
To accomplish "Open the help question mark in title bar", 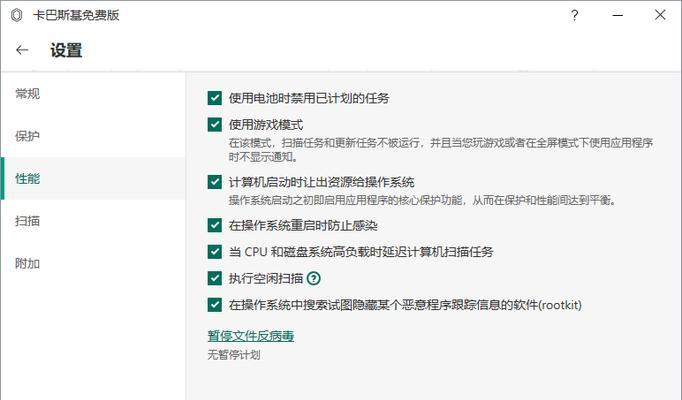I will coord(575,16).
